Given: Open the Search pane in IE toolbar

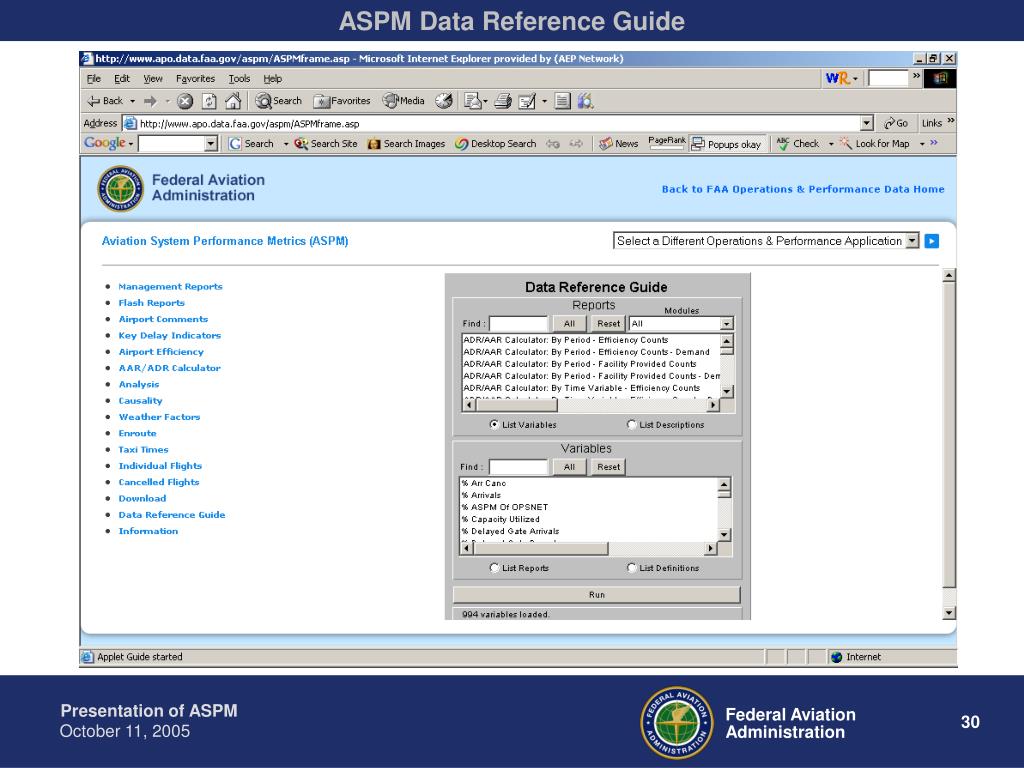Looking at the screenshot, I should (x=279, y=101).
